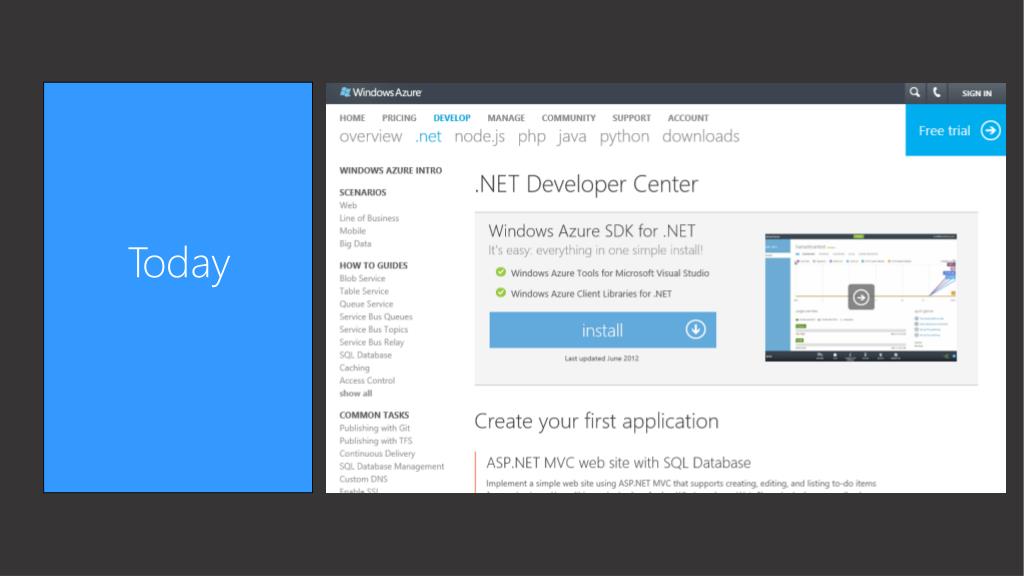
Task: Open ASP.NET MVC web site tutorial heading
Action: [x=618, y=462]
